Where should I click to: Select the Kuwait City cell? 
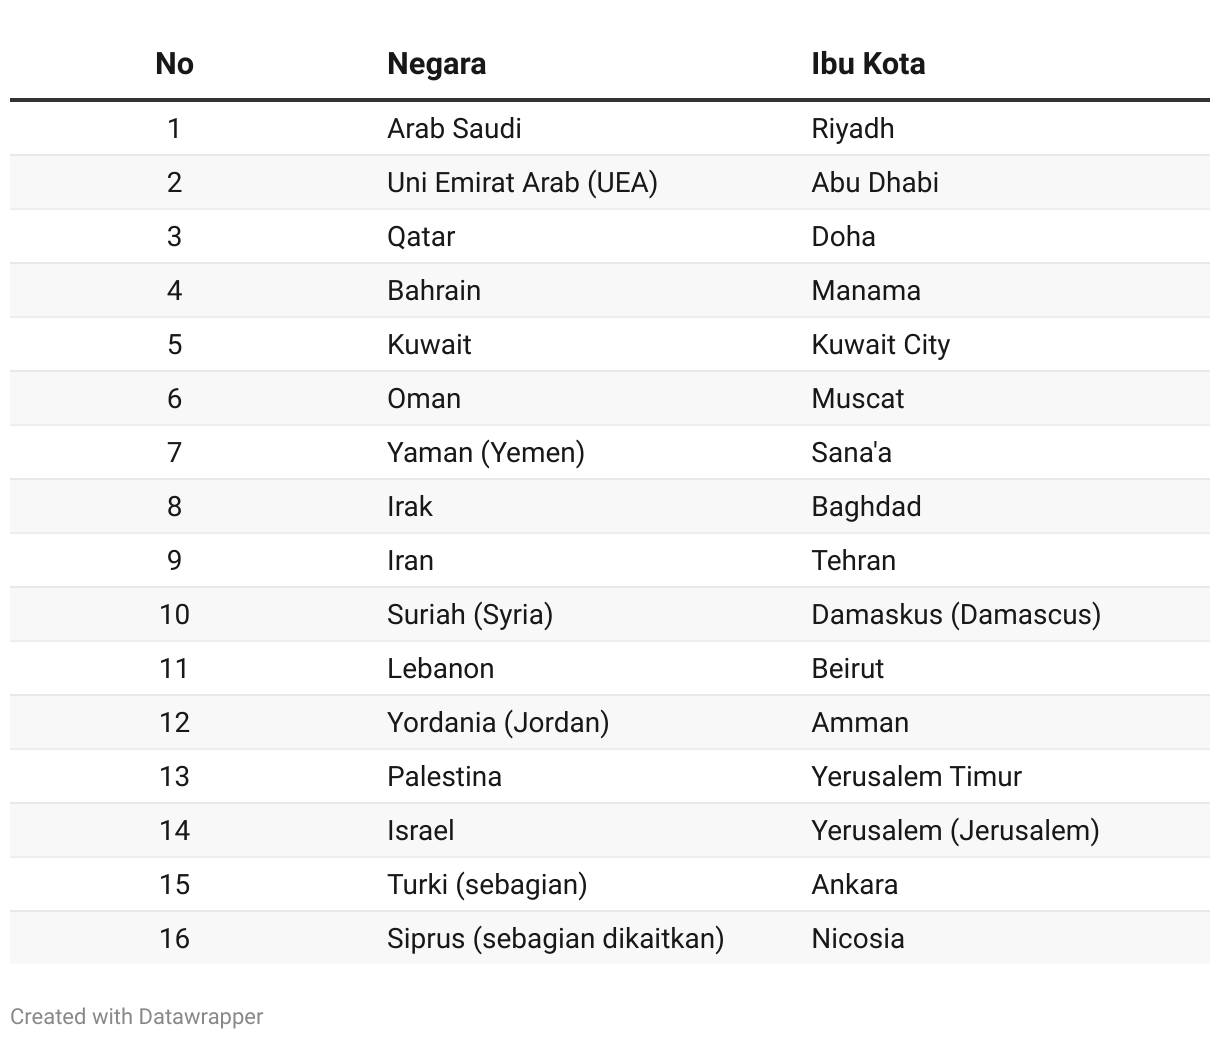[881, 345]
